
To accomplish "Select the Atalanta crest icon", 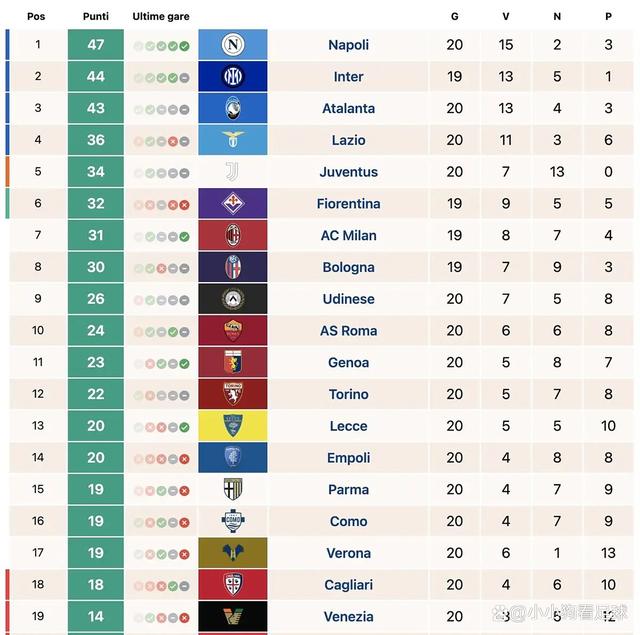I will [x=233, y=109].
